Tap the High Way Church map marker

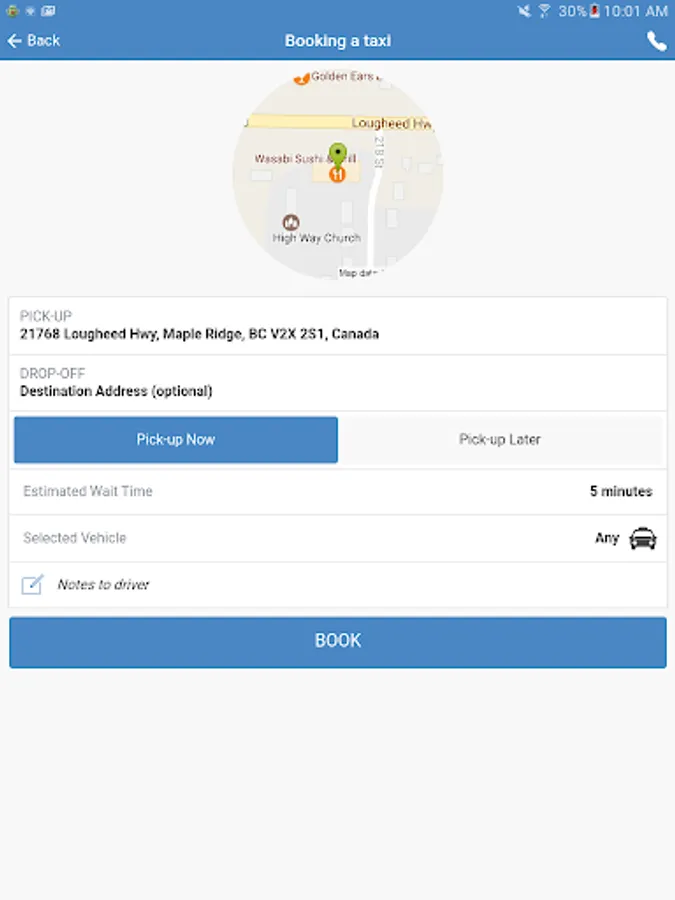(x=291, y=221)
